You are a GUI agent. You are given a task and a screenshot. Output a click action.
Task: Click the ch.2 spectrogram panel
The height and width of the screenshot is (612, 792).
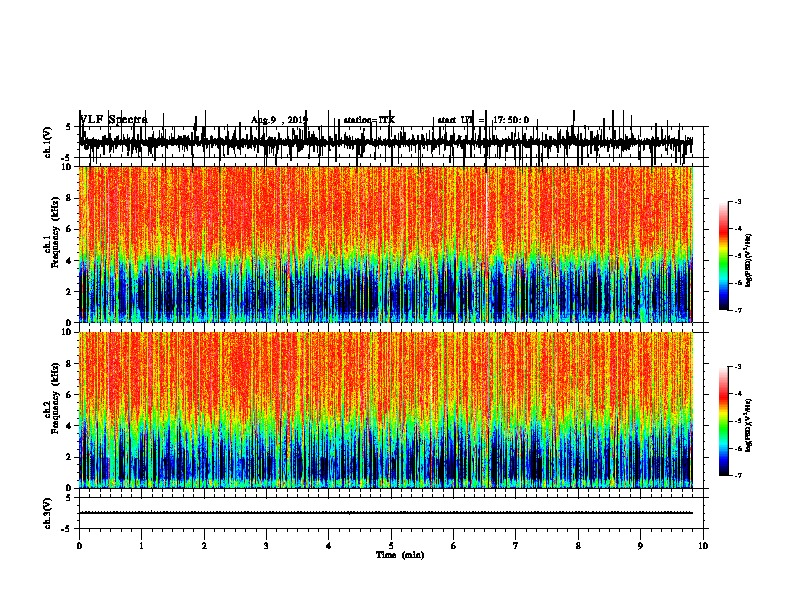tap(386, 410)
